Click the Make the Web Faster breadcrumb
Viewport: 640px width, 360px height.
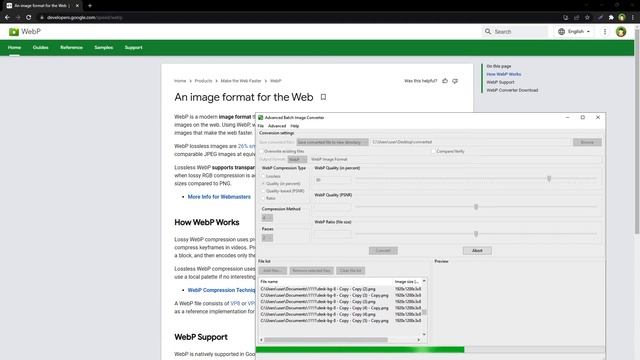[241, 81]
